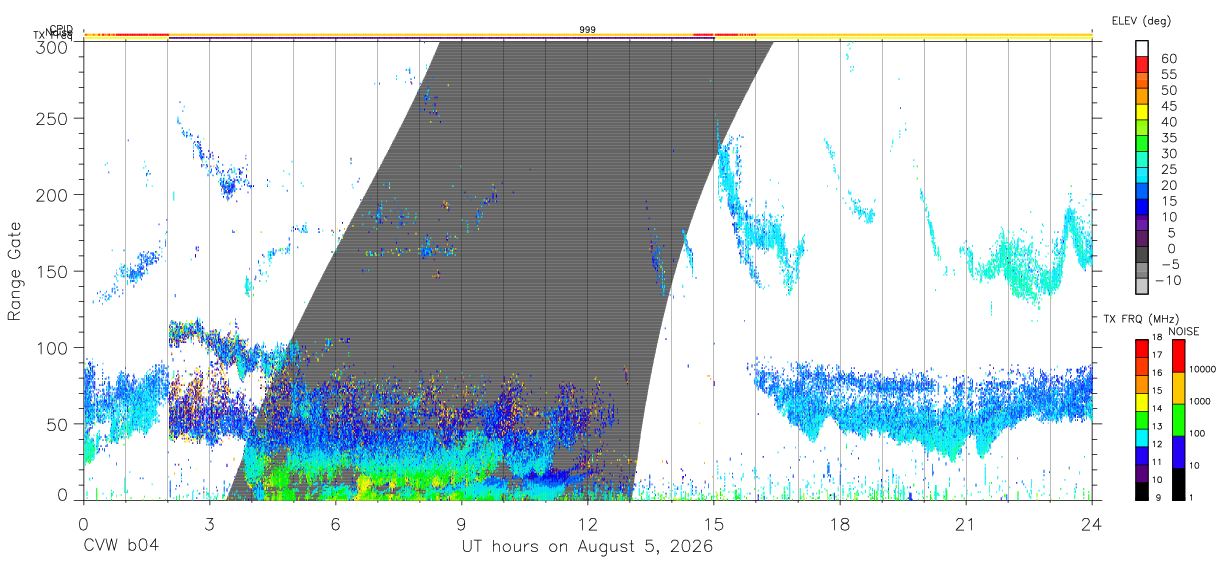Pick the black TX FRQ swatch between 9 and 10
1228x567 pixels.
point(1142,489)
